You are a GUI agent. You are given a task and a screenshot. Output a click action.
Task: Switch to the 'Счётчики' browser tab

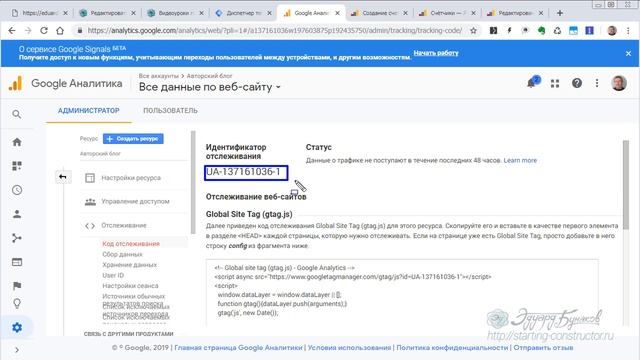click(447, 13)
